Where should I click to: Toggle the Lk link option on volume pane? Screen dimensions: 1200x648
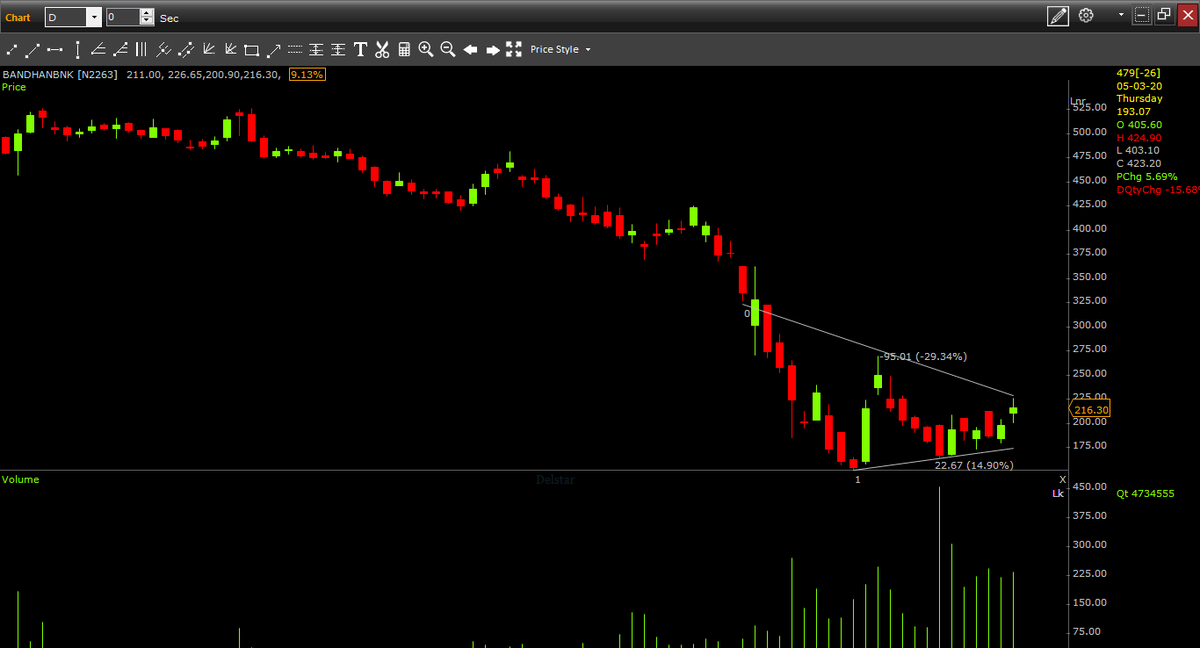(1058, 493)
